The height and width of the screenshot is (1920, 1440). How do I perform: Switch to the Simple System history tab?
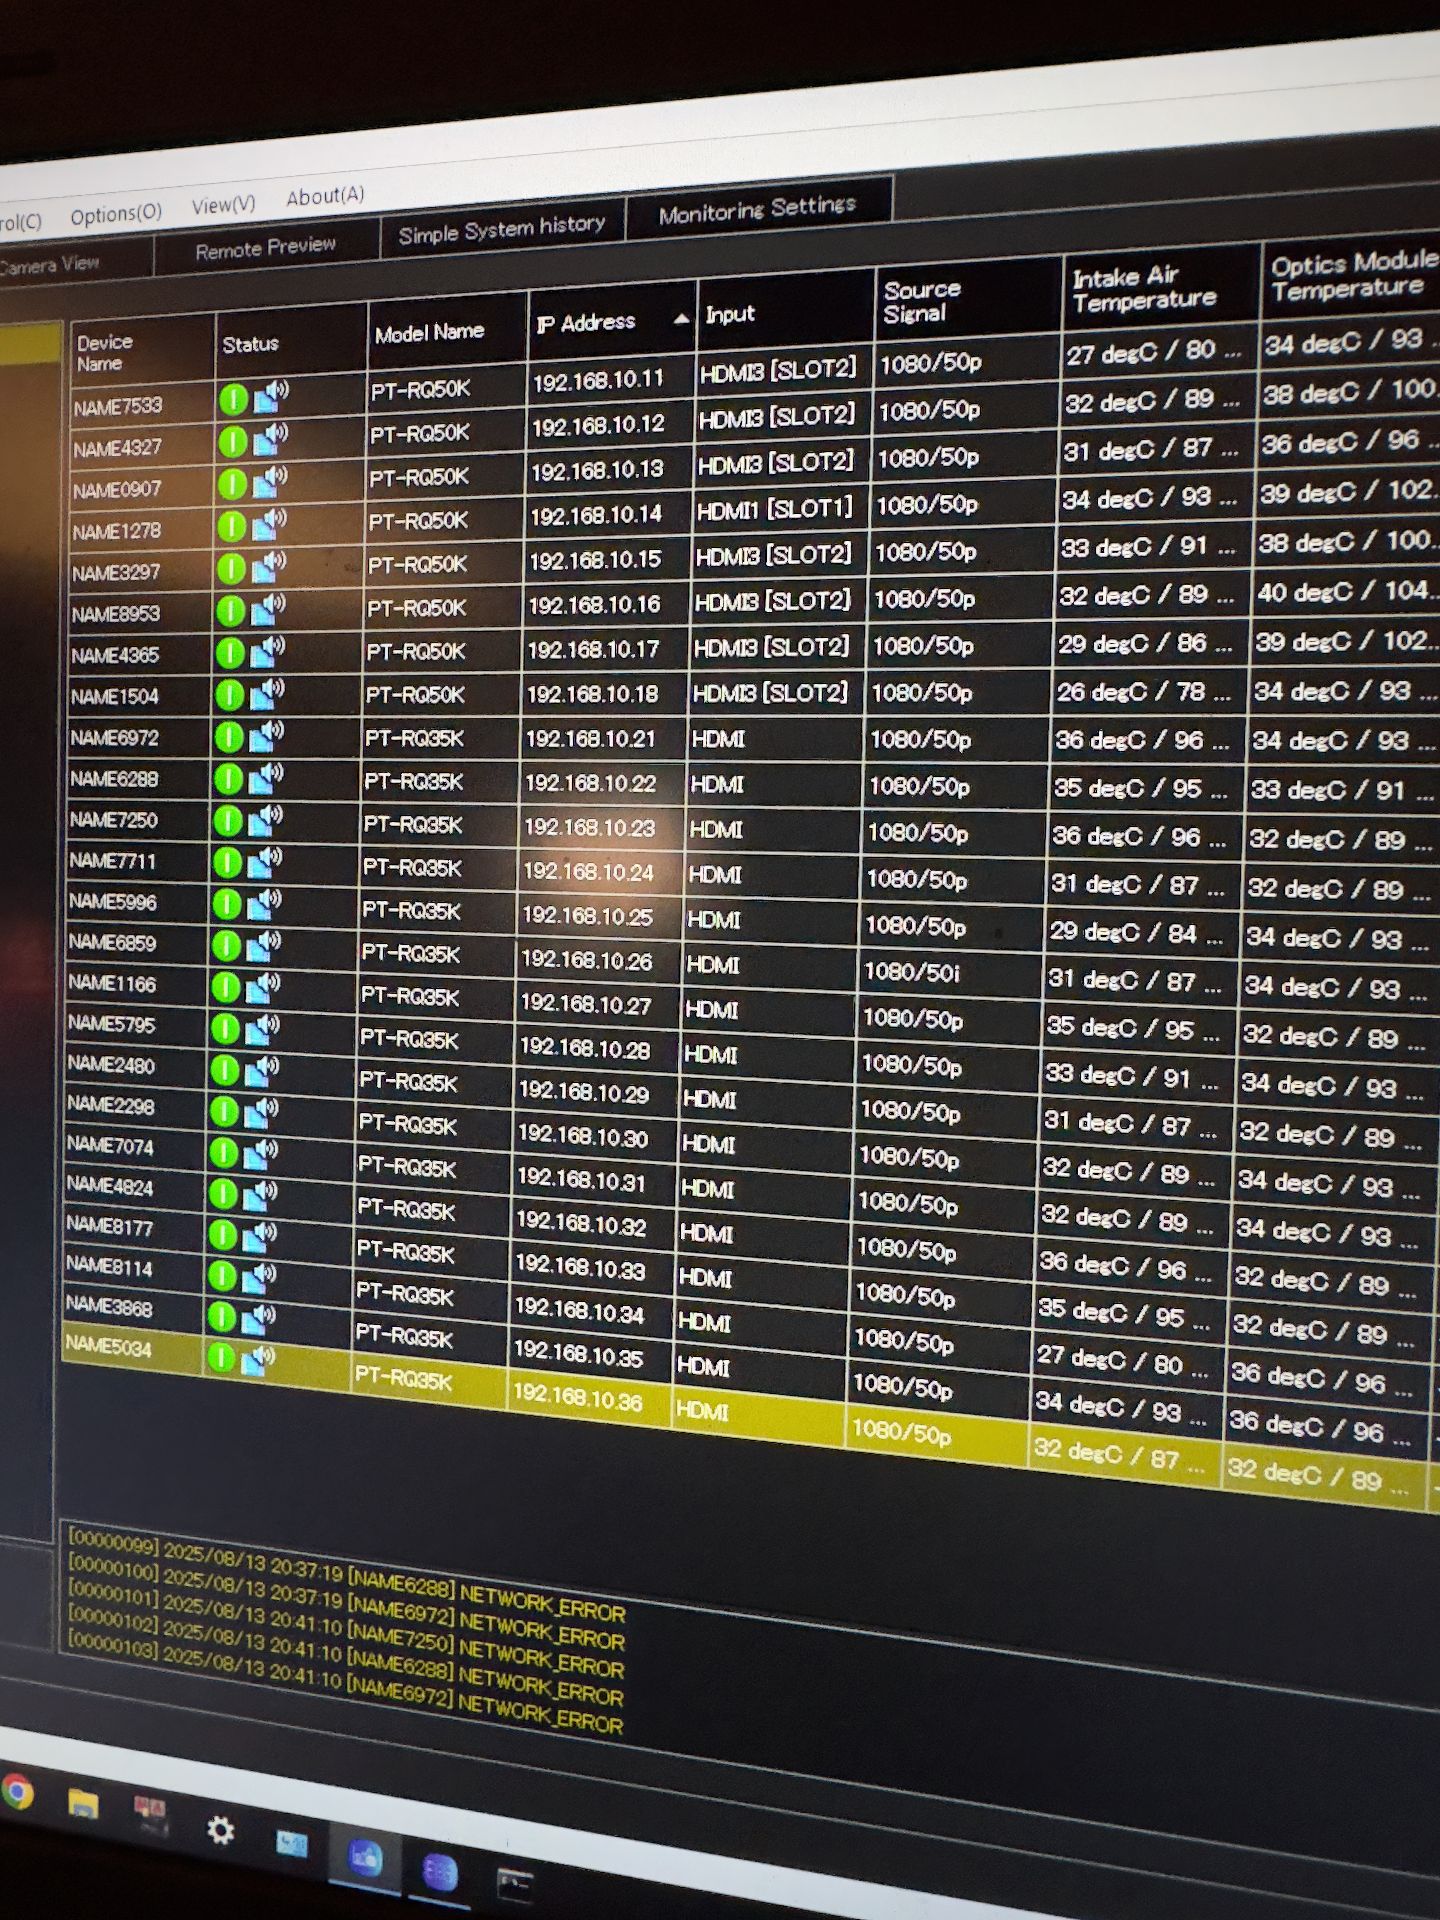501,229
